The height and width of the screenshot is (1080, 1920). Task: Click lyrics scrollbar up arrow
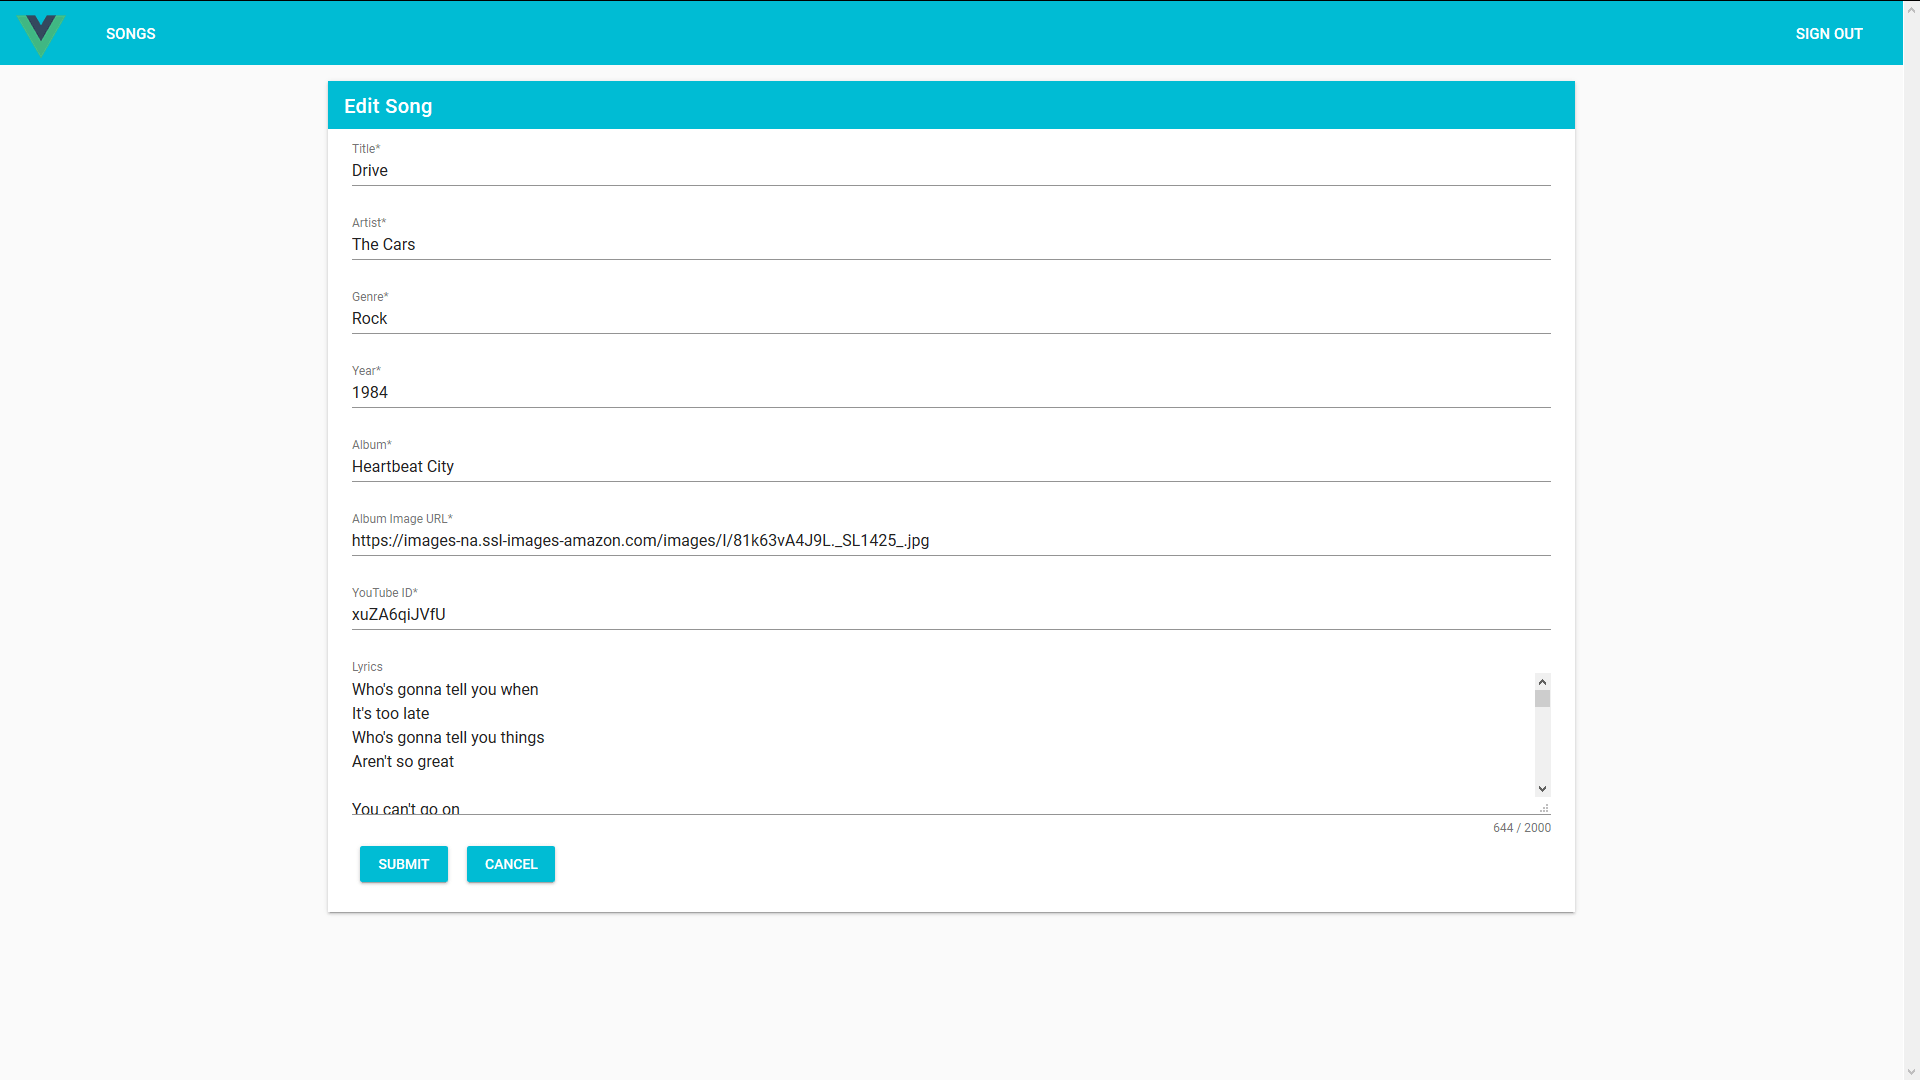(x=1542, y=682)
